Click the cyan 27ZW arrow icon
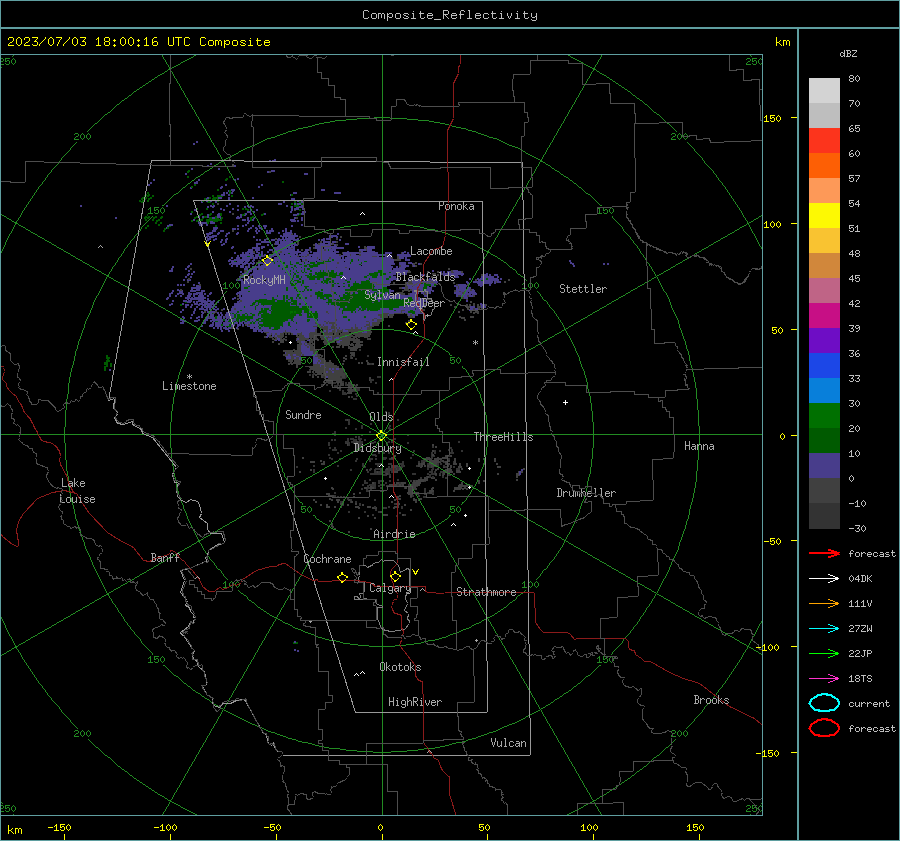This screenshot has width=900, height=841. point(824,629)
